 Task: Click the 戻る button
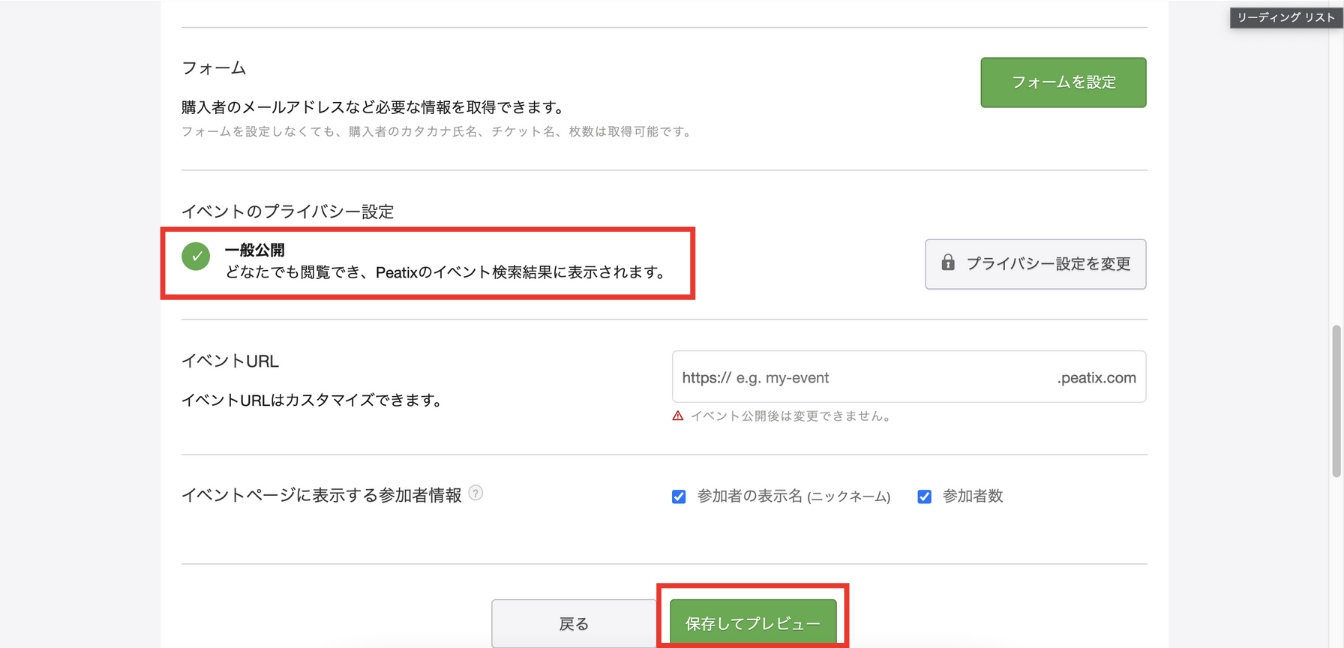(x=573, y=622)
